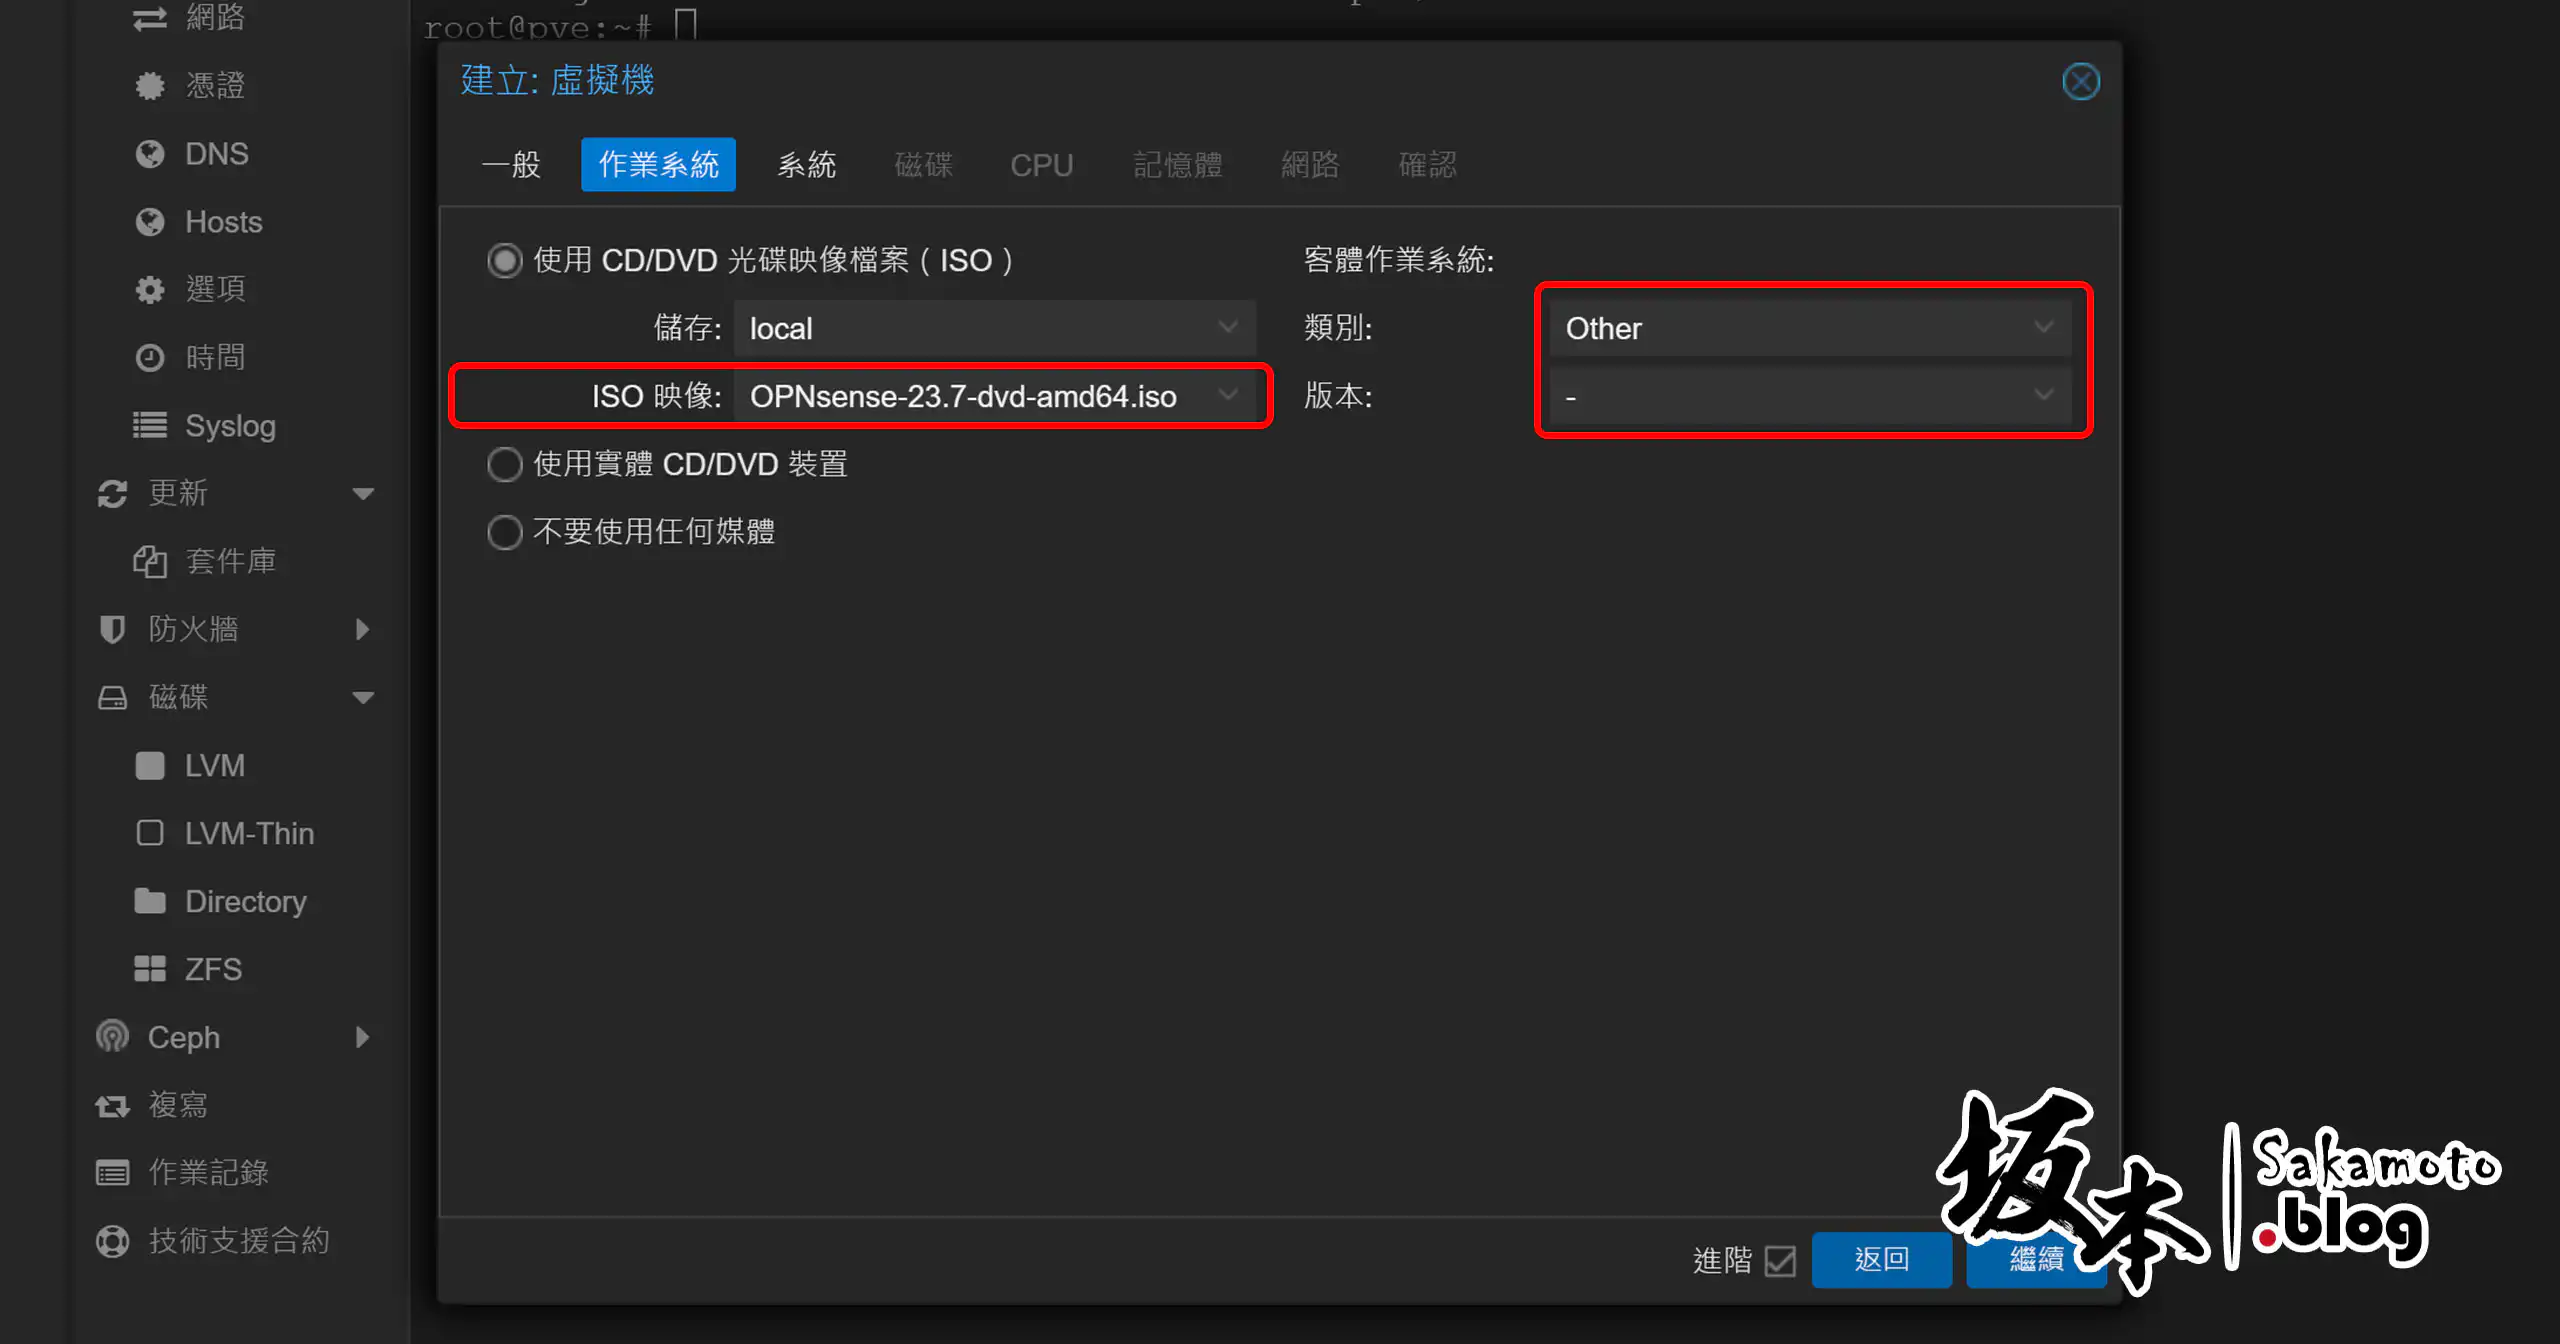Open the ISO 映像 dropdown list
This screenshot has height=1344, width=2560.
[1228, 396]
